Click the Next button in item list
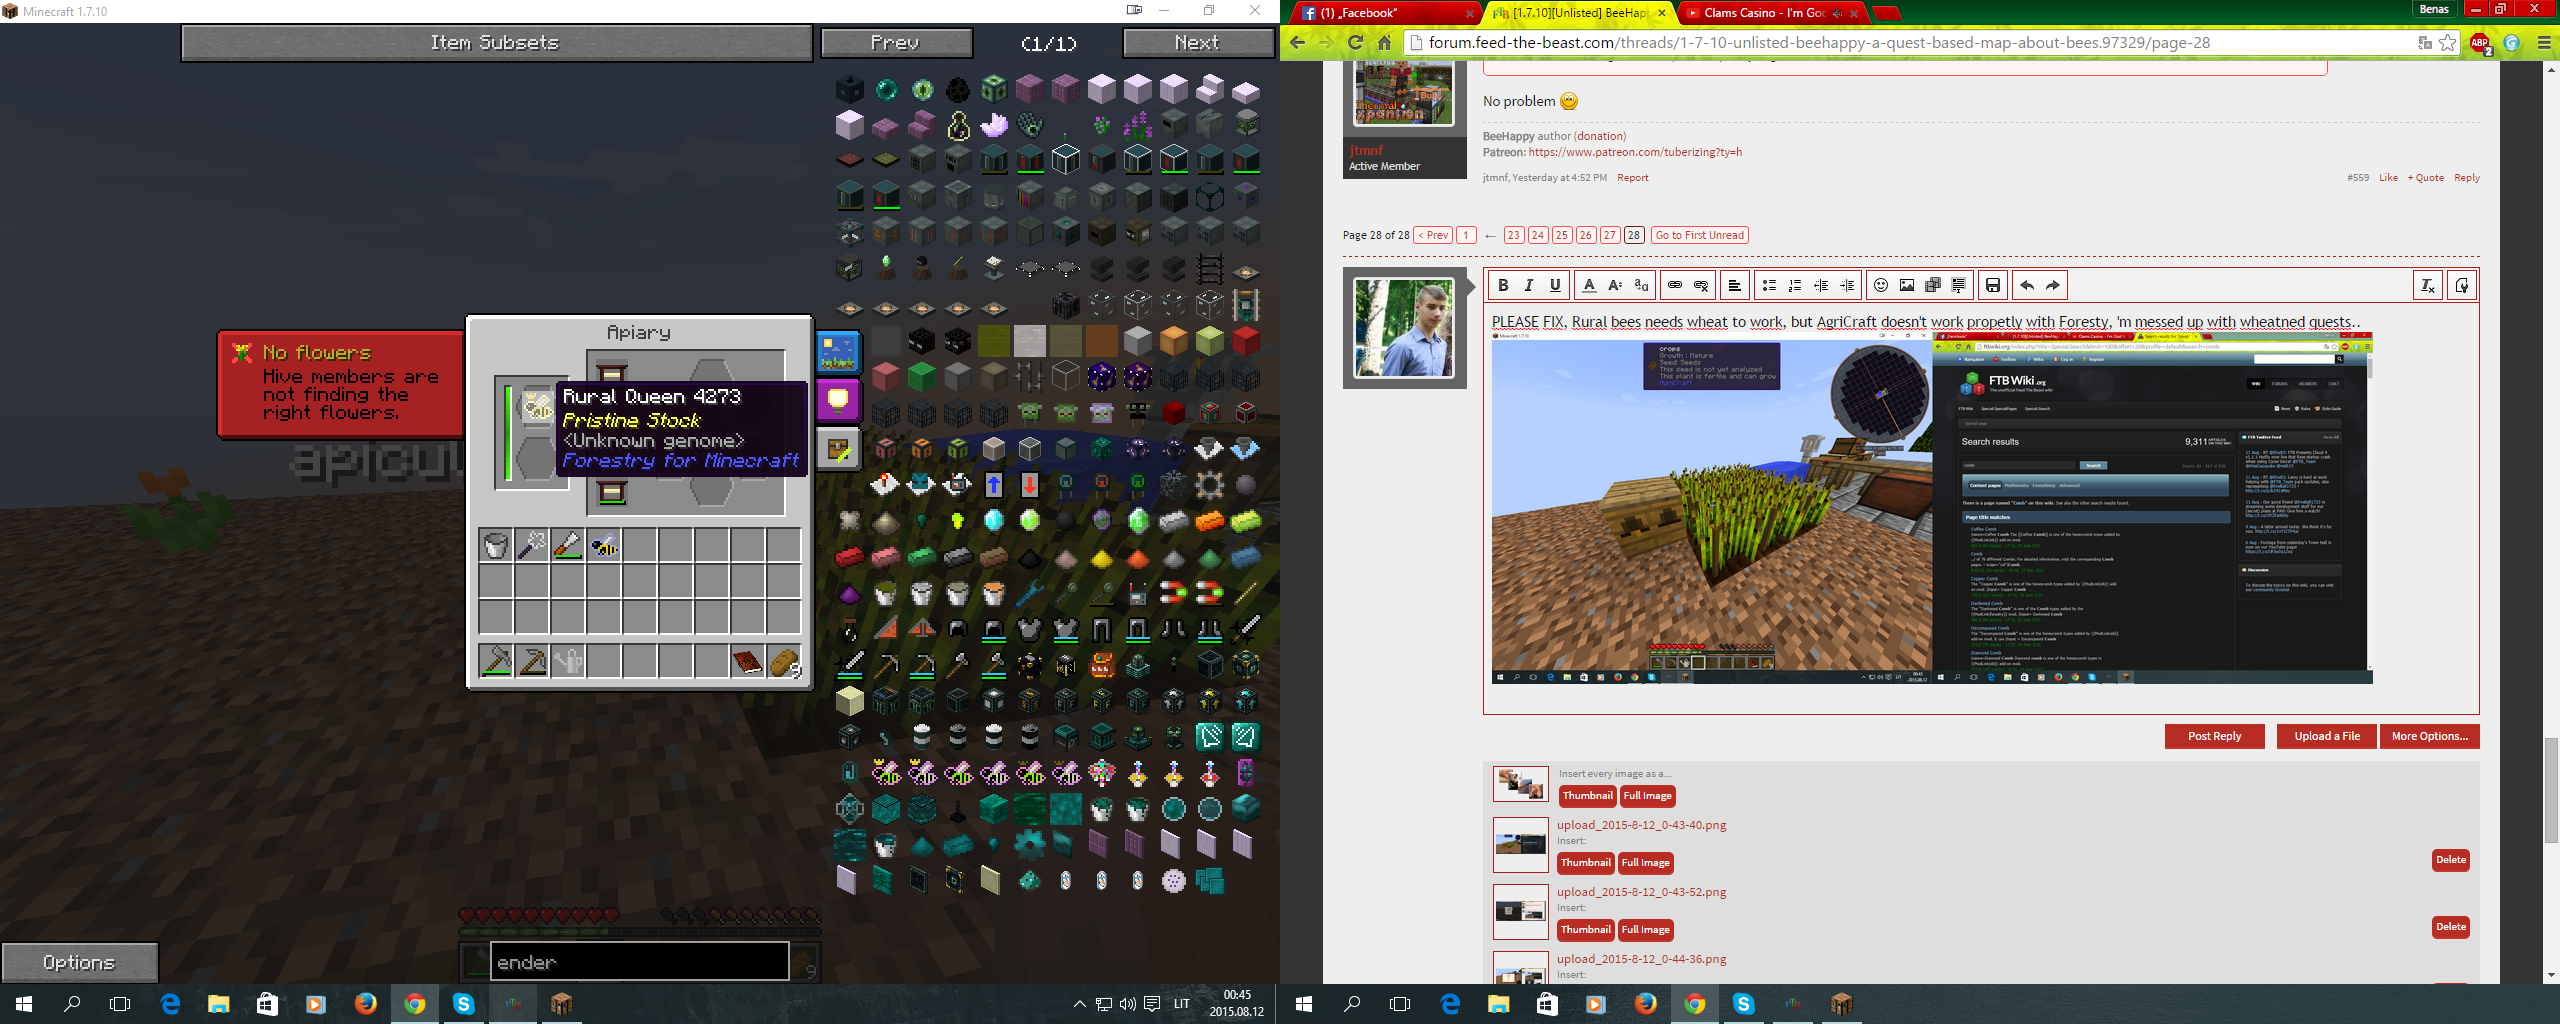Screen dimensions: 2560x1024 [1197, 43]
